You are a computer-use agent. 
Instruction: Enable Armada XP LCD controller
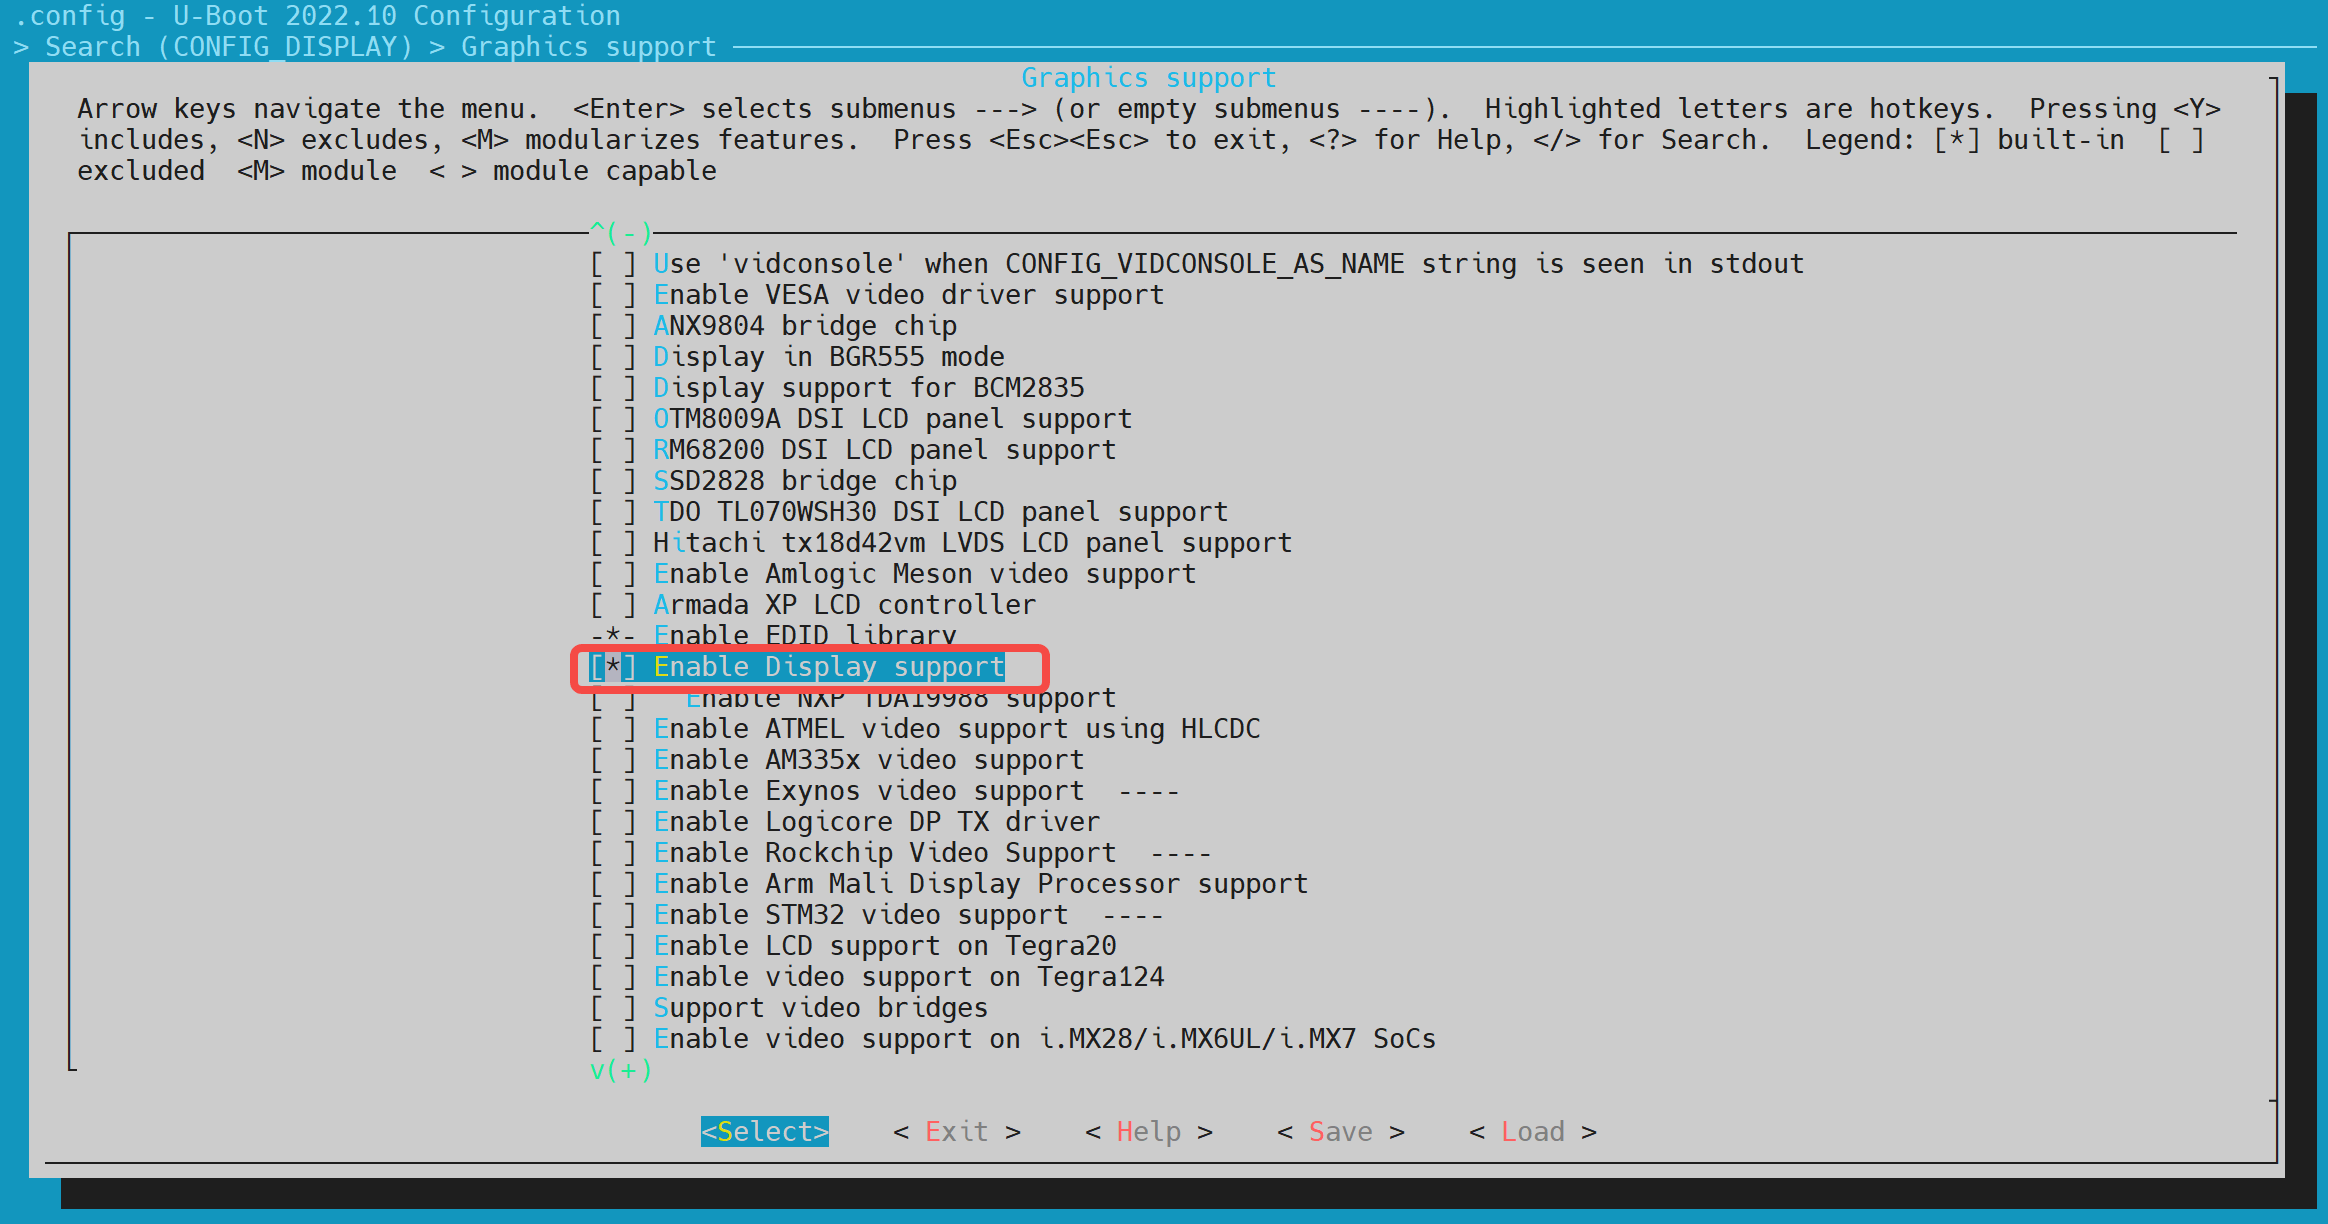(x=612, y=605)
